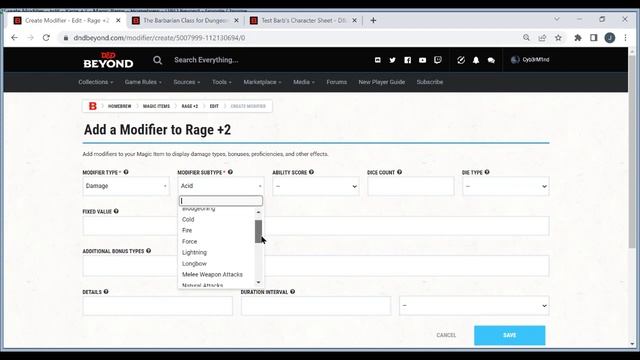Click the Die Type help icon
The height and width of the screenshot is (360, 640).
pos(487,172)
